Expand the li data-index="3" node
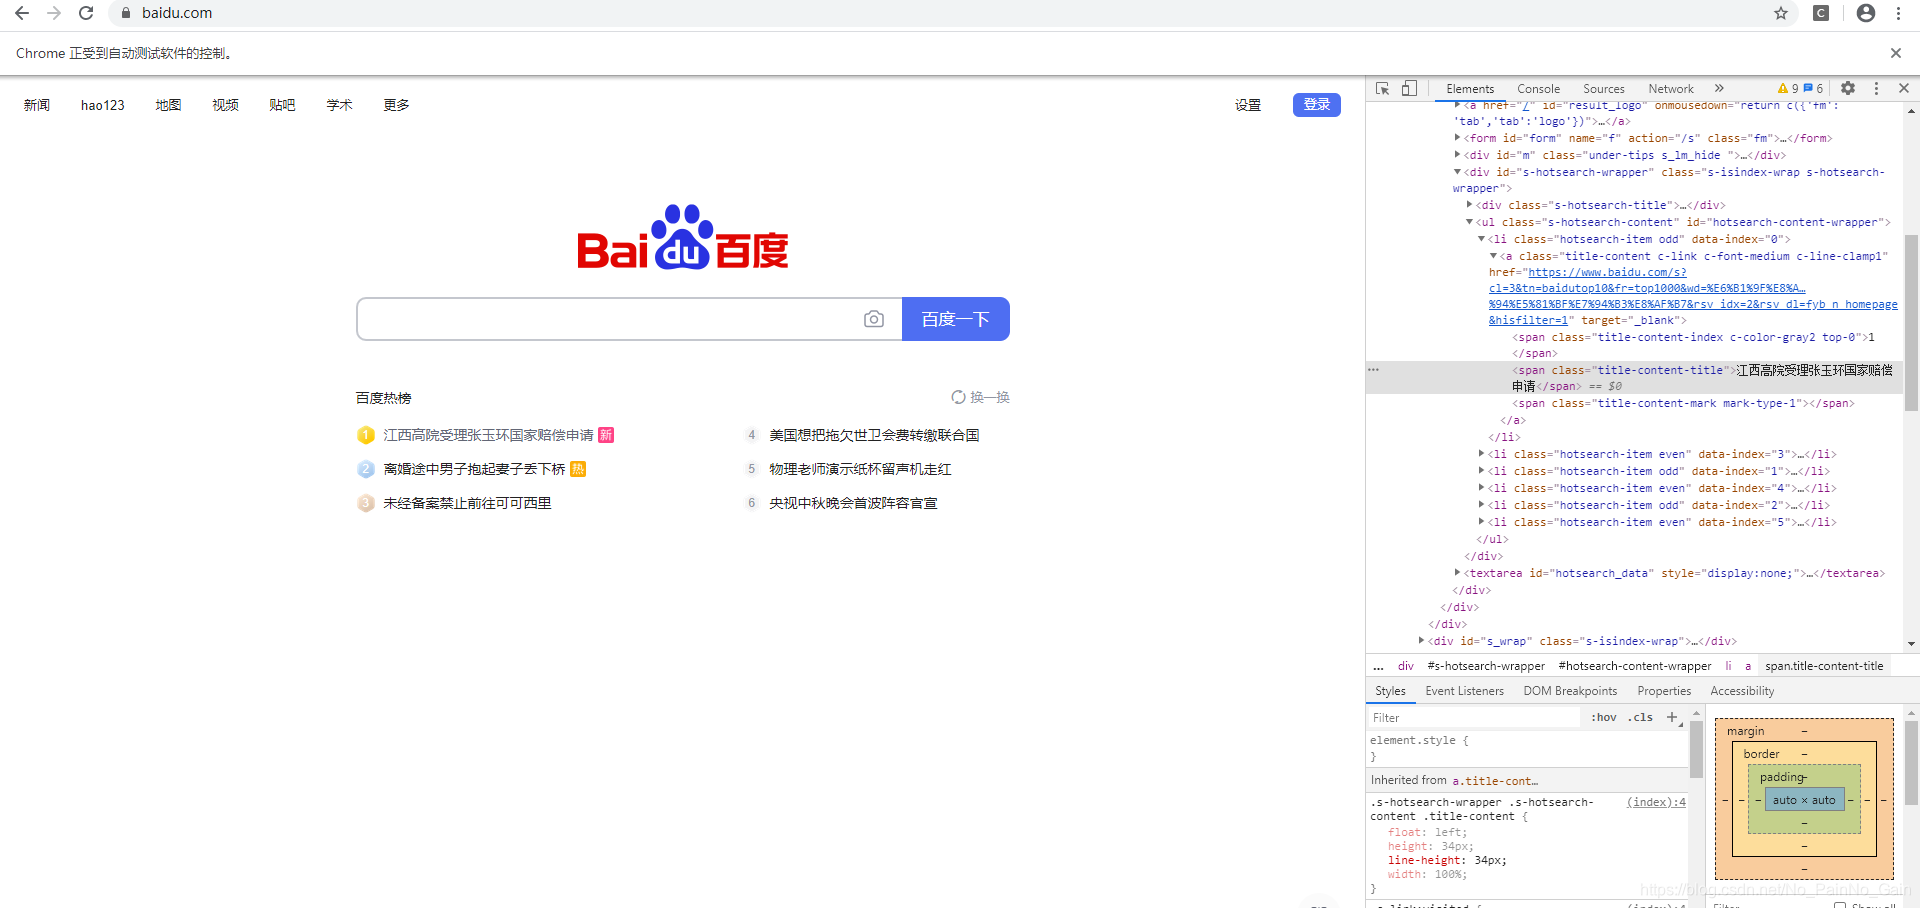The width and height of the screenshot is (1920, 908). pos(1482,454)
